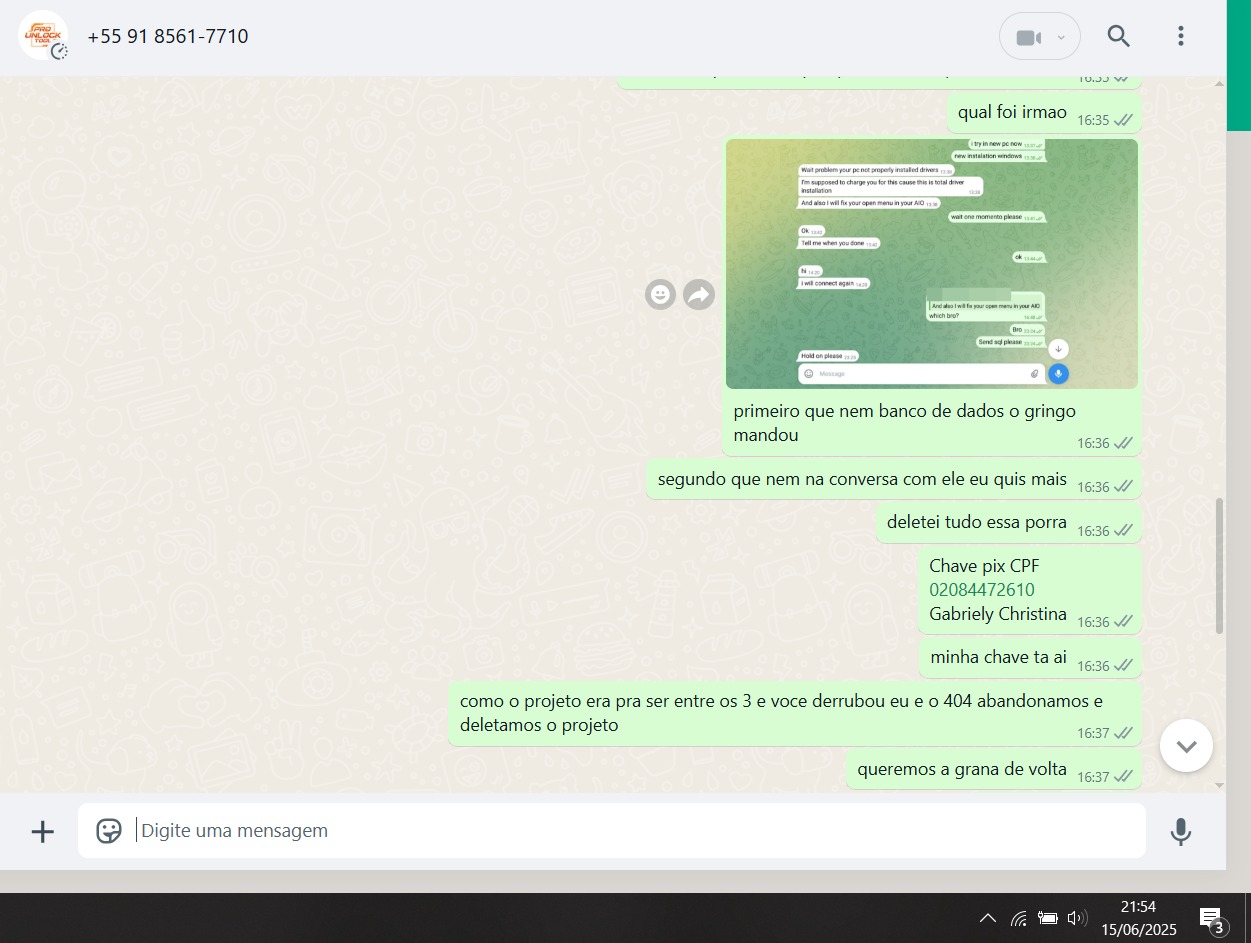
Task: Open the attachment plus menu
Action: 42,831
